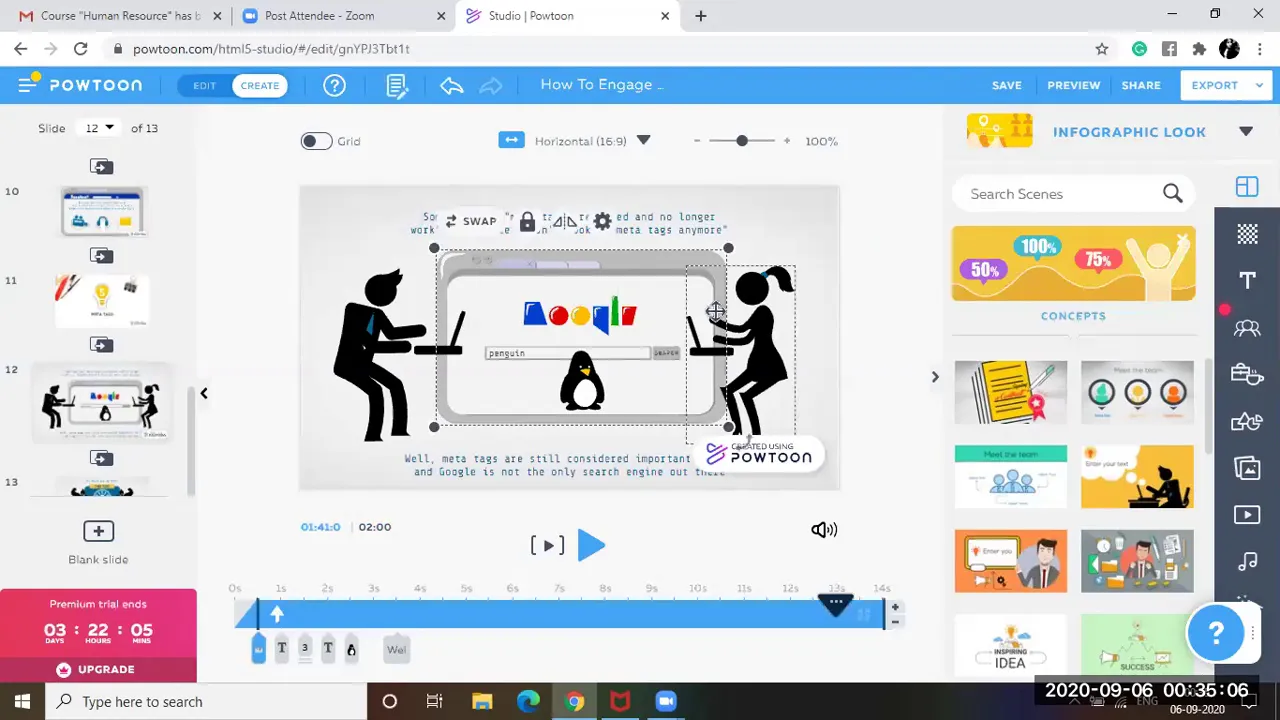
Task: Select slide 11 thumbnail
Action: pos(102,300)
